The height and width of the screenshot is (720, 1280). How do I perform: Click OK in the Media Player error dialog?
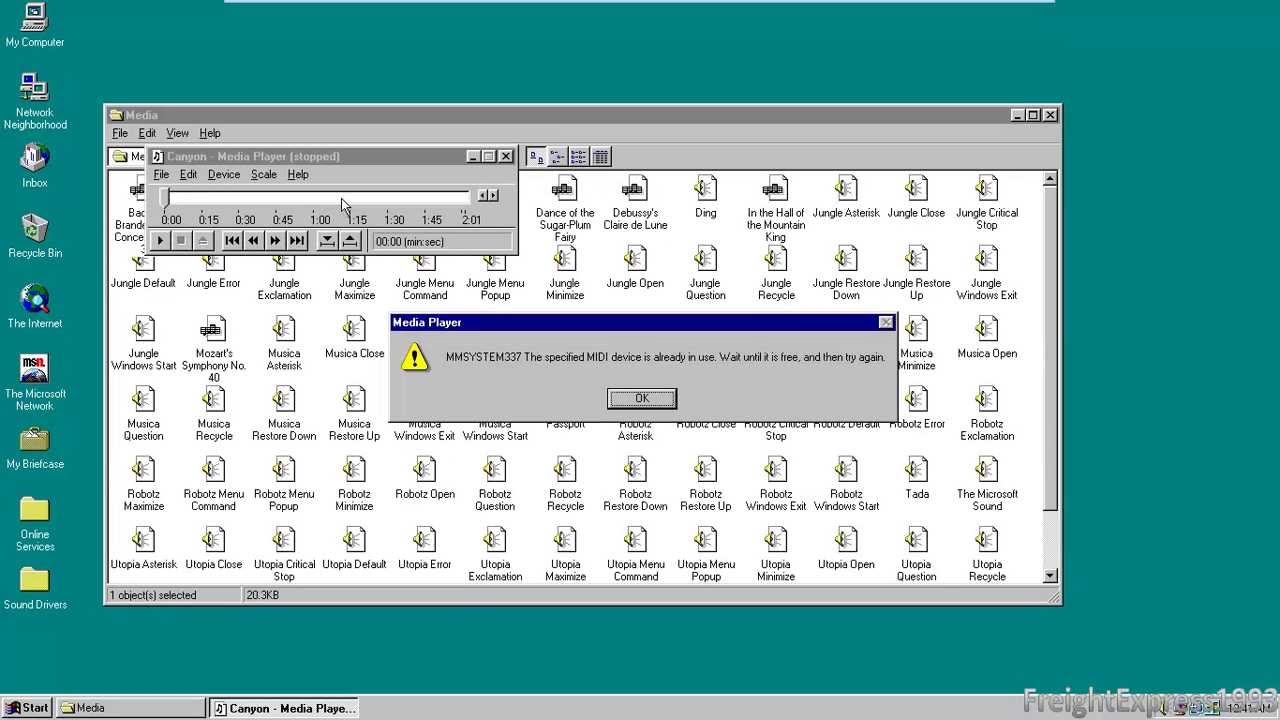pos(642,398)
